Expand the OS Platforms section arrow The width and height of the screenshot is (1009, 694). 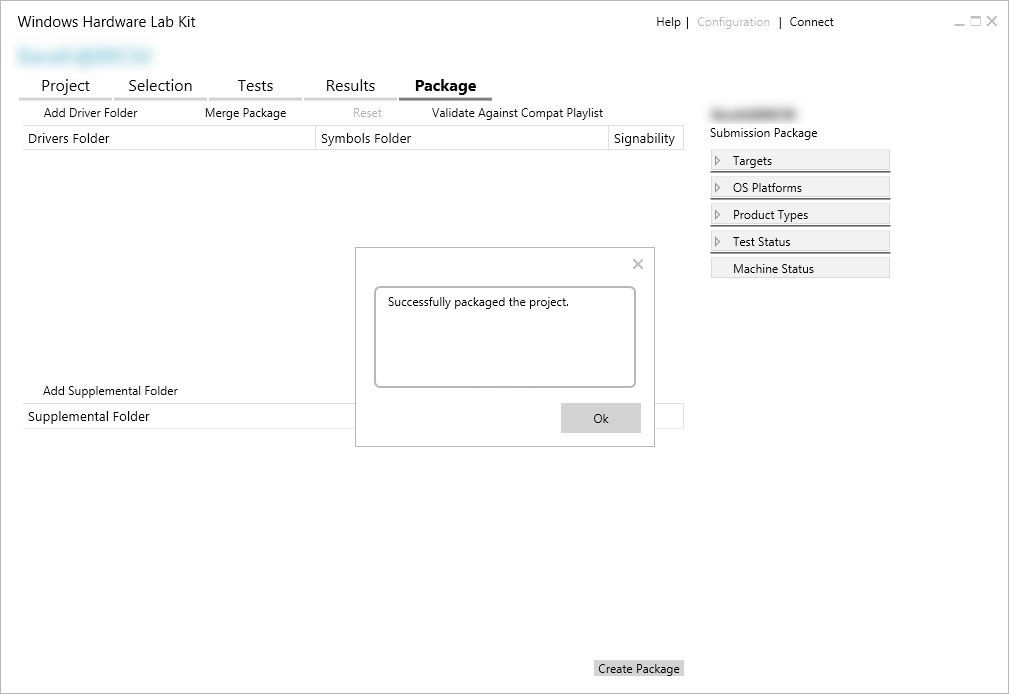point(717,187)
